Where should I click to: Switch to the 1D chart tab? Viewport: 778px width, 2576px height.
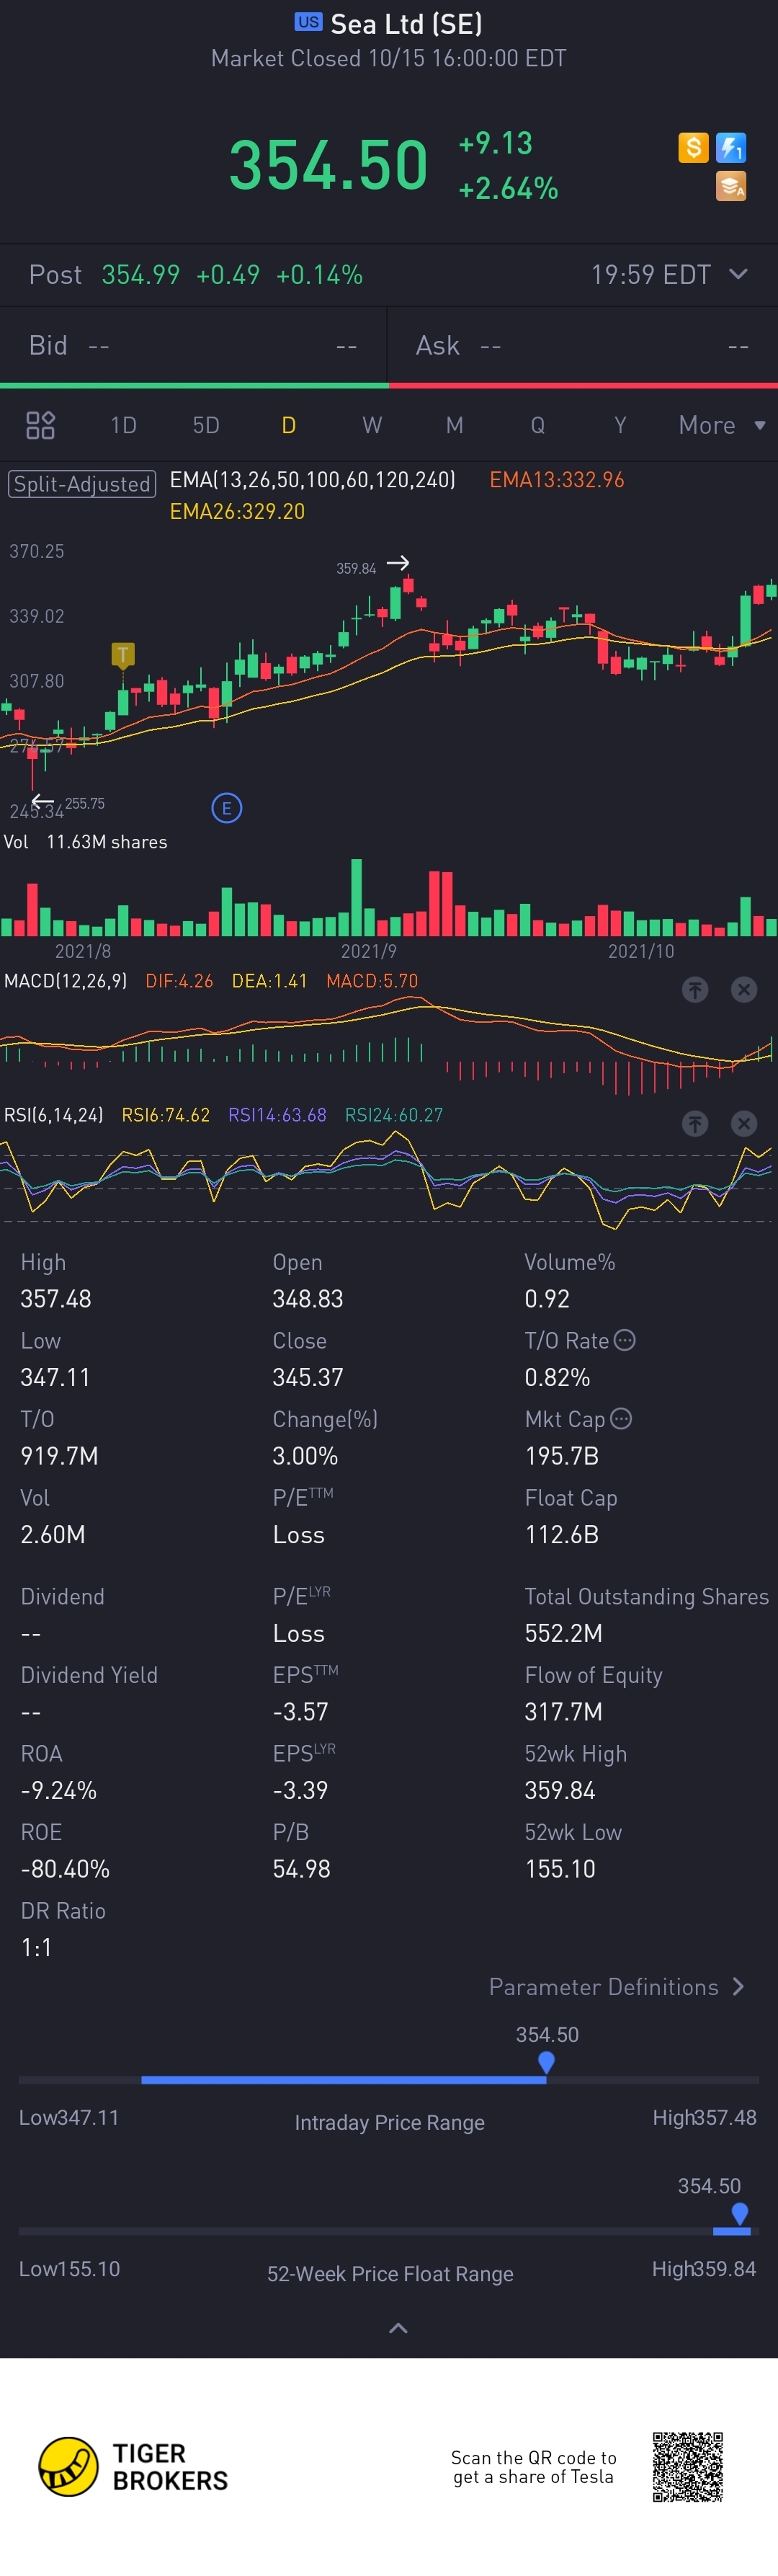pyautogui.click(x=124, y=425)
